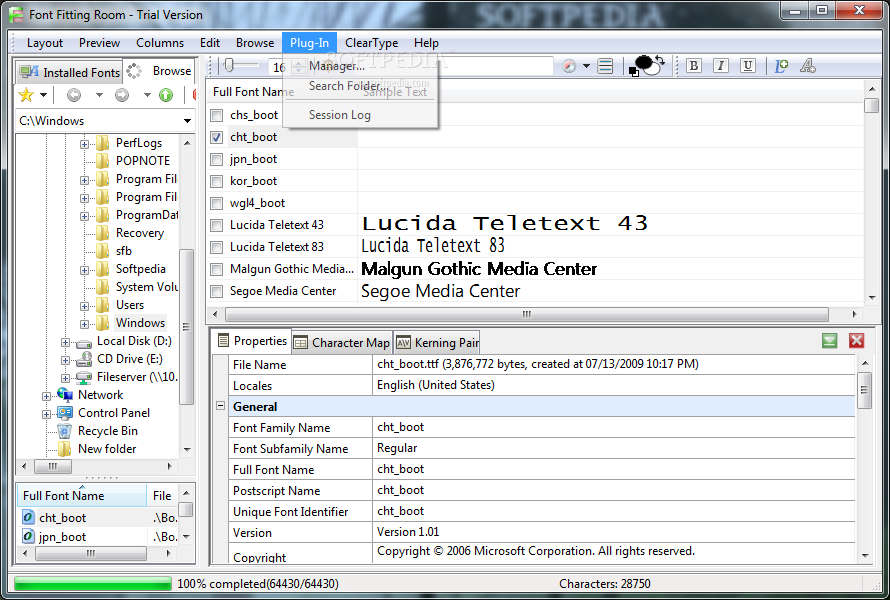Click the green up-folder icon
This screenshot has width=890, height=600.
click(x=166, y=95)
